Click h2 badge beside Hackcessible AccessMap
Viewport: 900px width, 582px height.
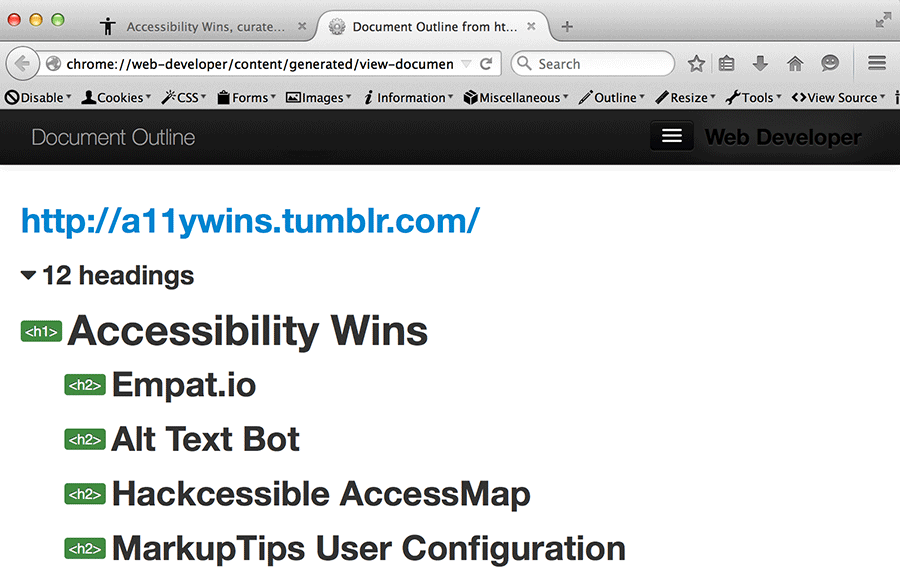pyautogui.click(x=85, y=494)
